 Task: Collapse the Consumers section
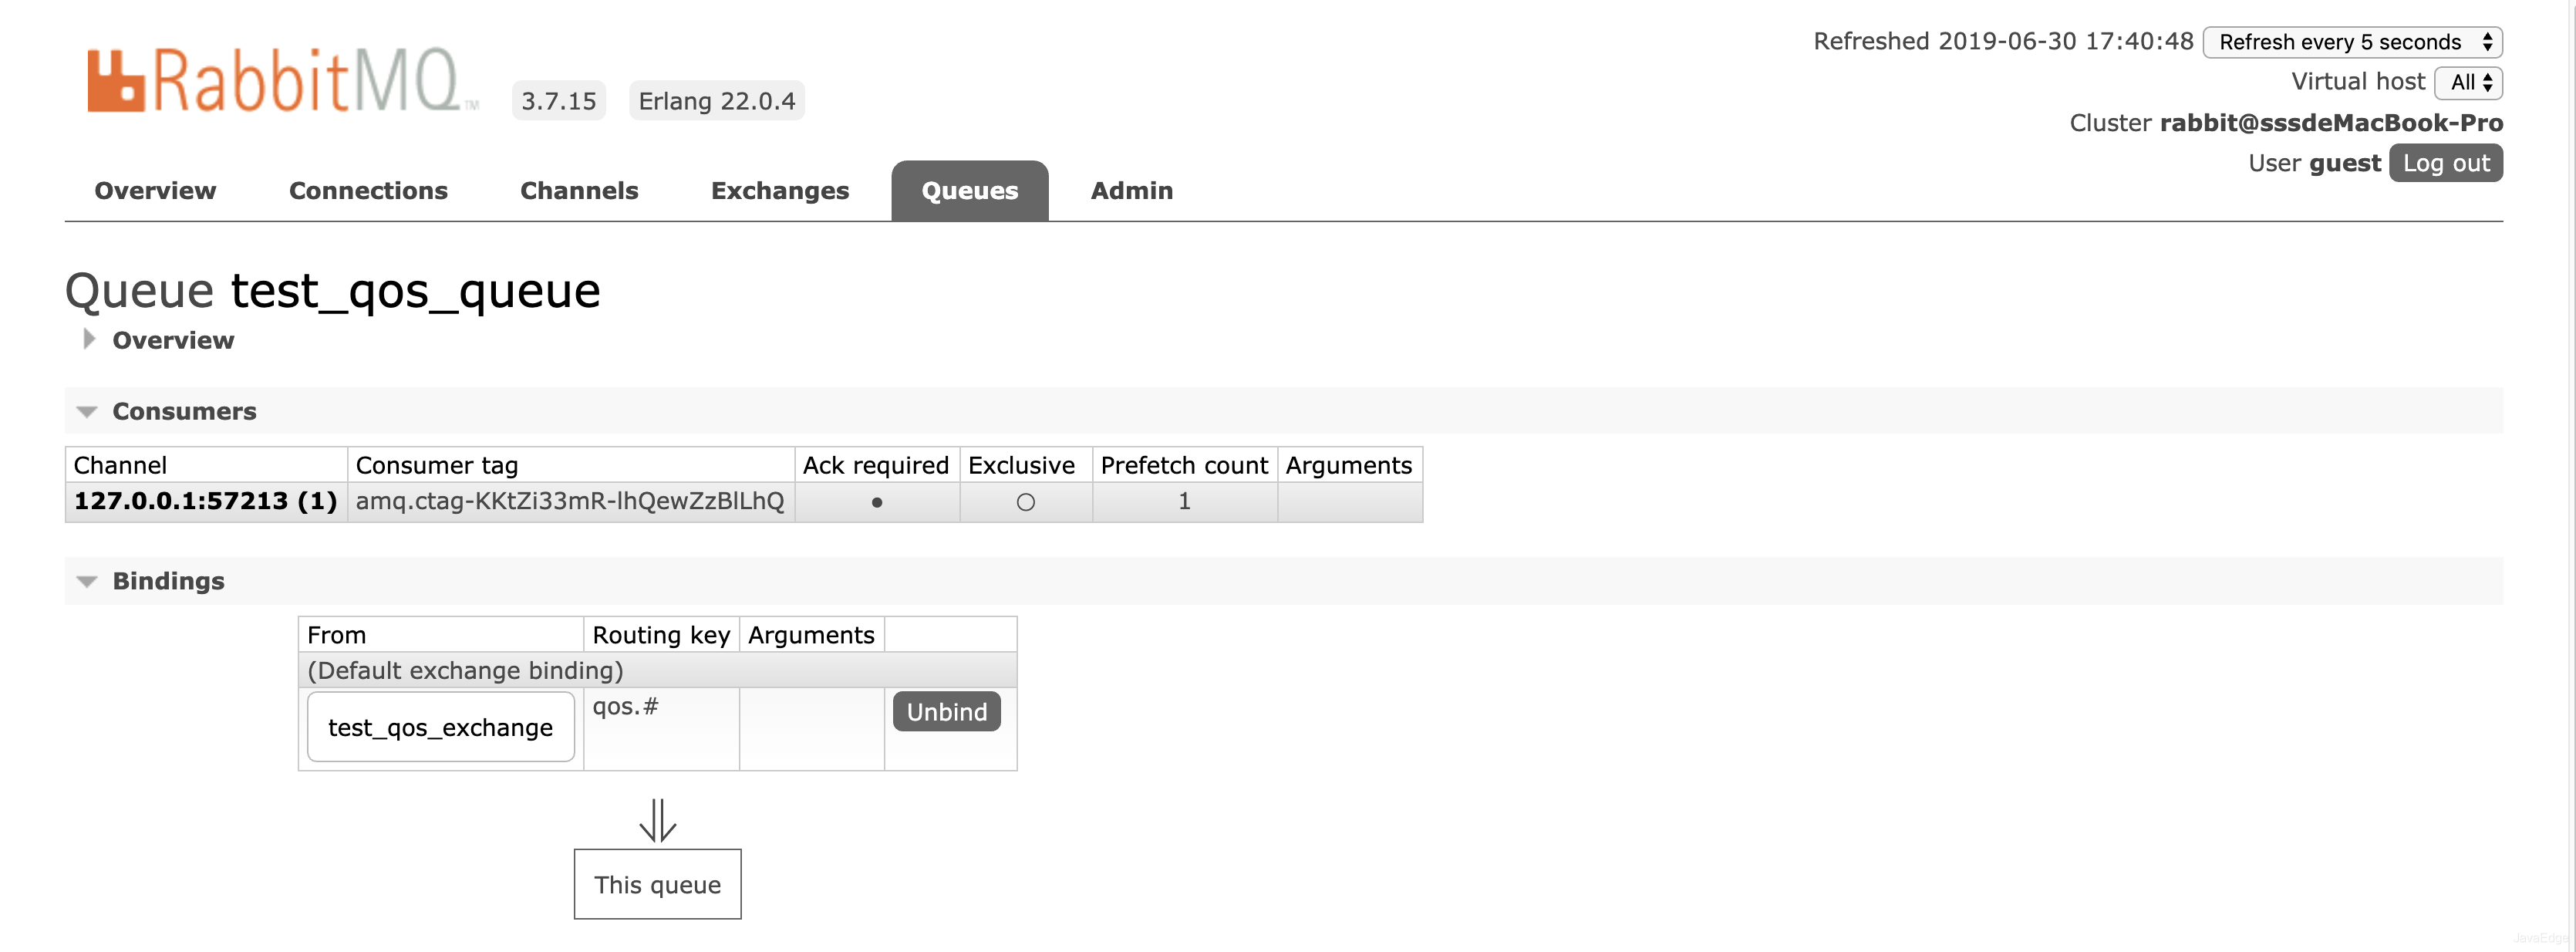pyautogui.click(x=183, y=411)
